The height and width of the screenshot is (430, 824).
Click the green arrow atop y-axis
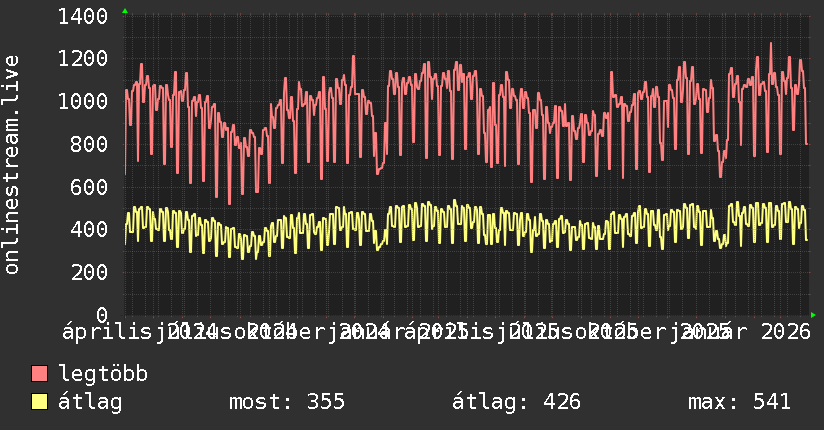(x=125, y=11)
